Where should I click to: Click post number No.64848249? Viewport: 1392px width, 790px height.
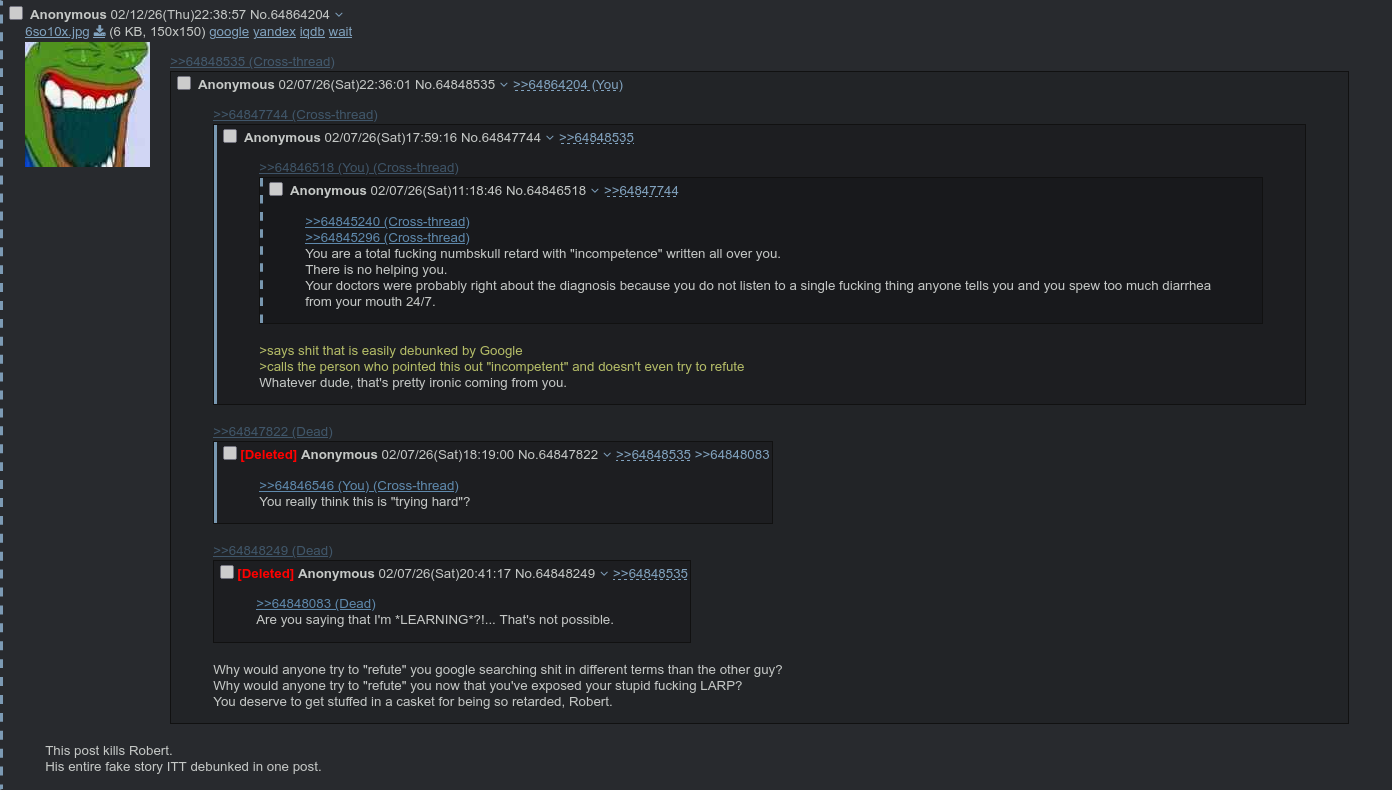555,574
